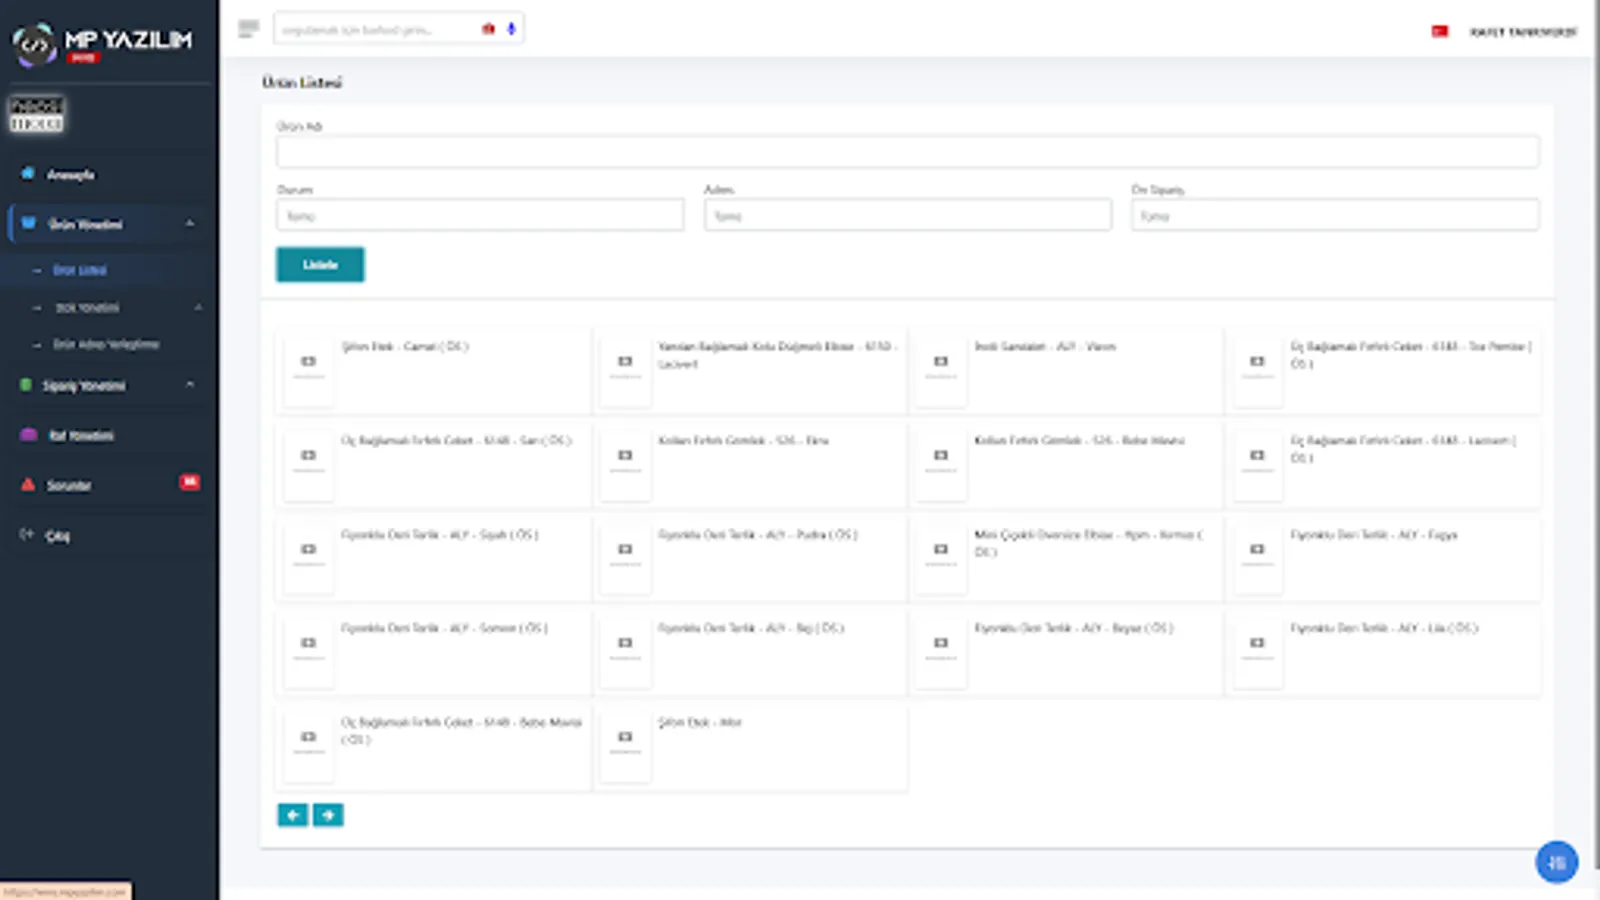Select the Sorunlar warning icon in sidebar

click(26, 485)
